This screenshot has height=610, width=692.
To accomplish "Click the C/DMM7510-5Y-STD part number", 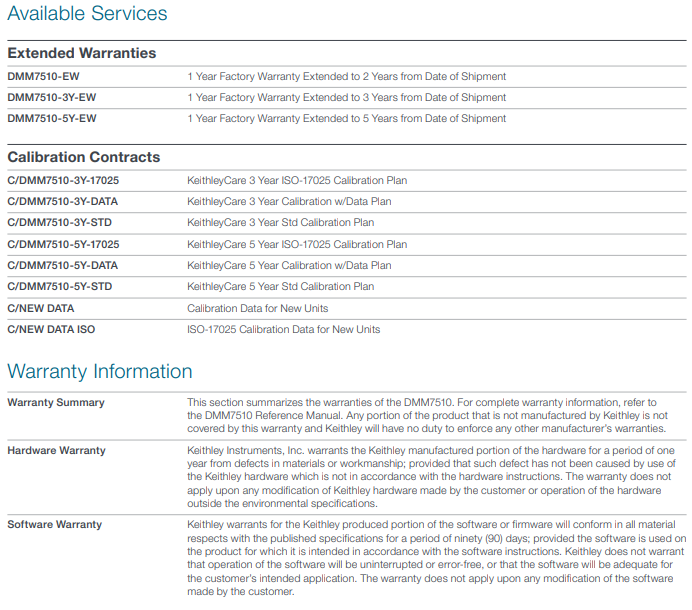I will (x=60, y=286).
